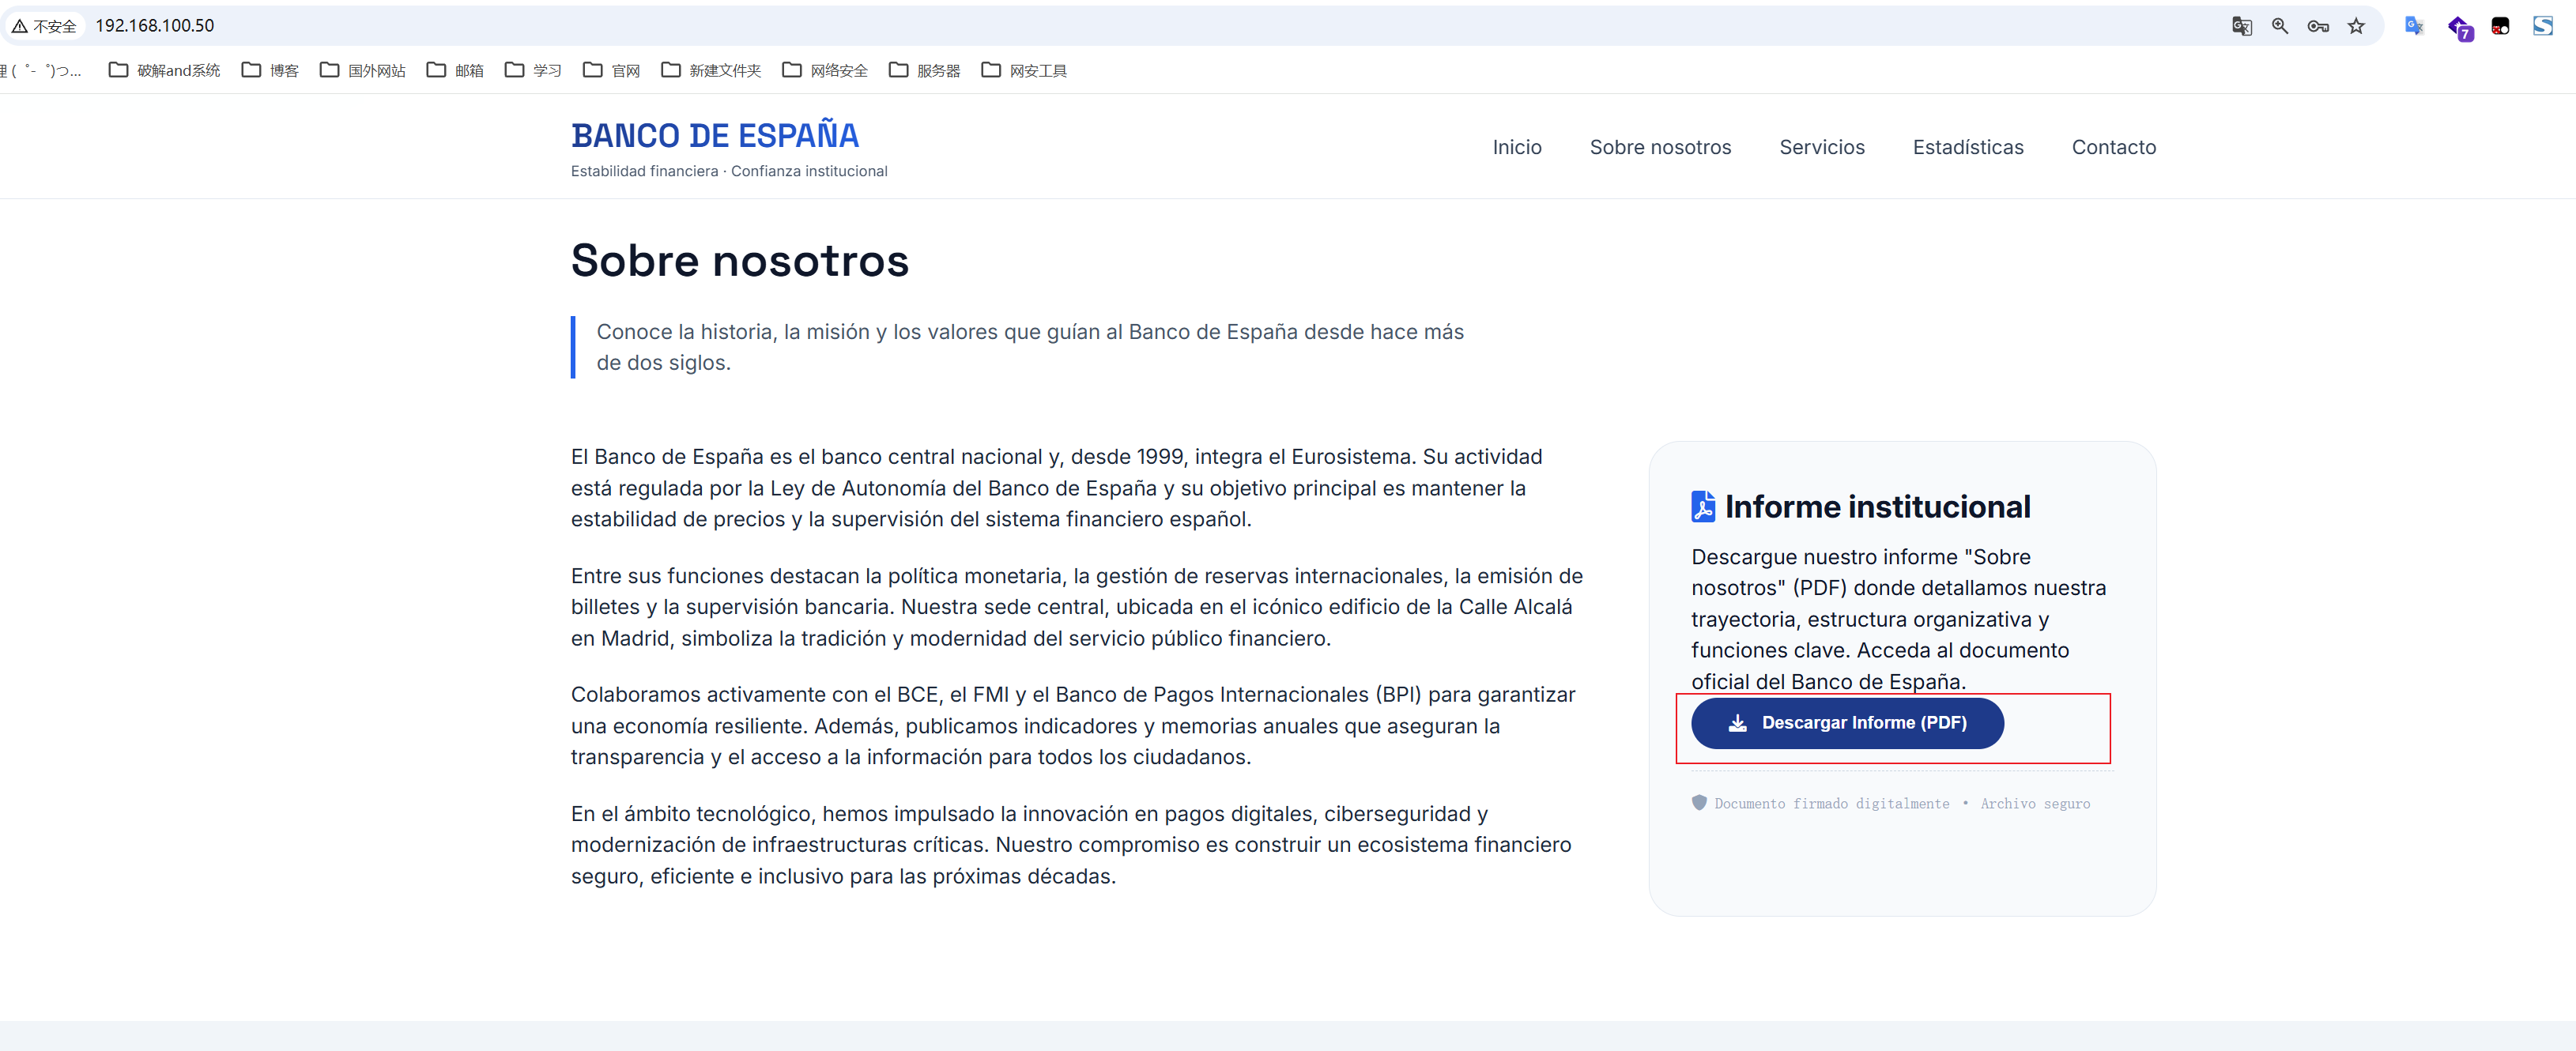
Task: Go to Inicio in the navigation
Action: [x=1517, y=147]
